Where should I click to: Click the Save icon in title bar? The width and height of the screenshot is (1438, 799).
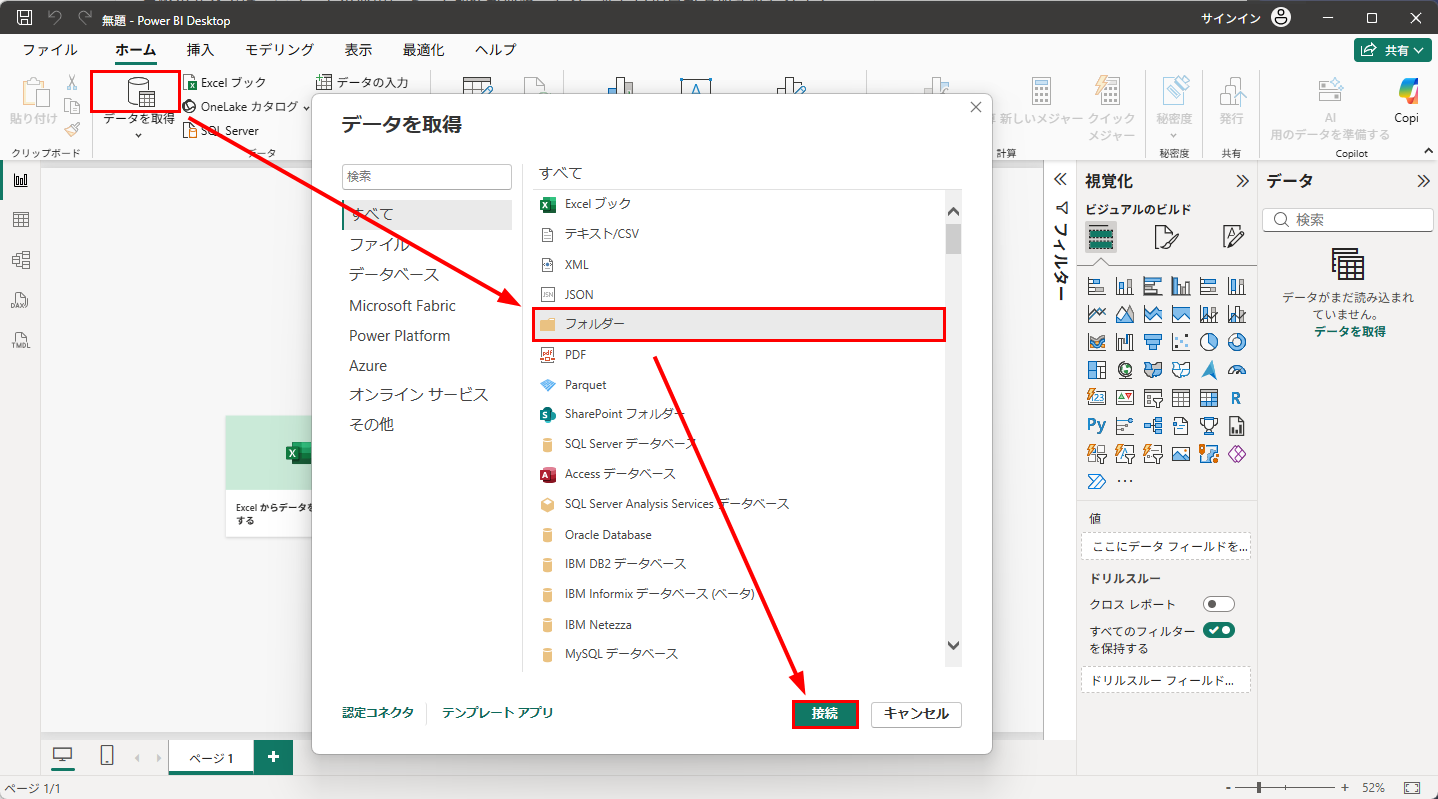tap(24, 18)
